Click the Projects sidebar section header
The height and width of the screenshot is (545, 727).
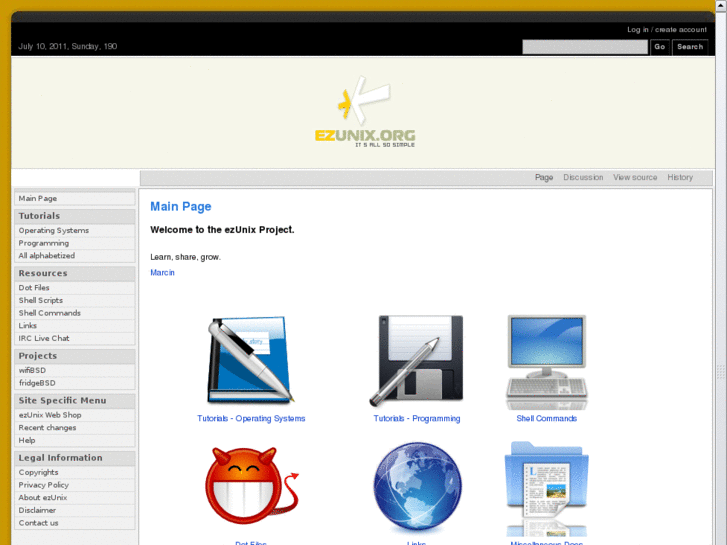click(x=75, y=356)
